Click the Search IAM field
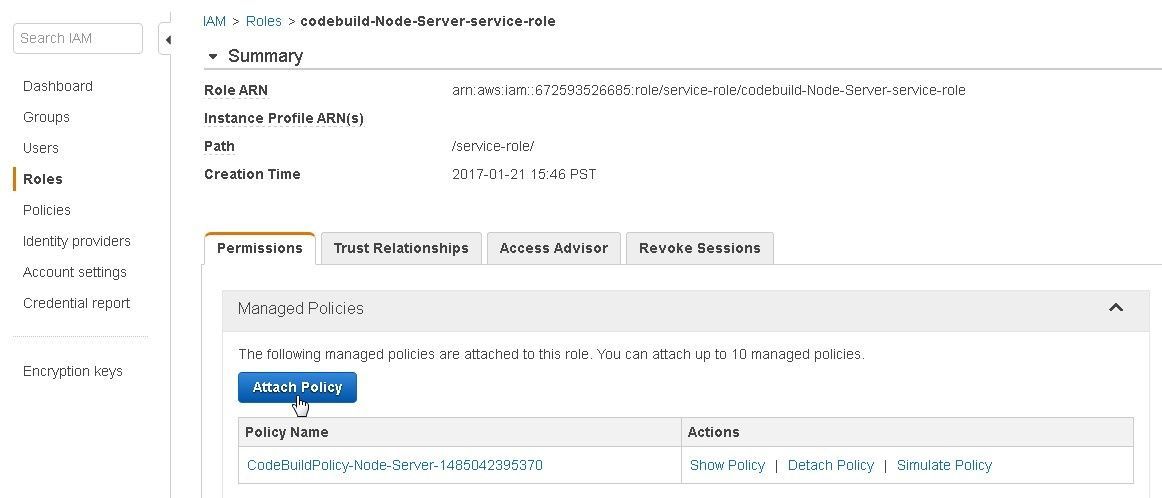This screenshot has height=498, width=1162. (78, 39)
